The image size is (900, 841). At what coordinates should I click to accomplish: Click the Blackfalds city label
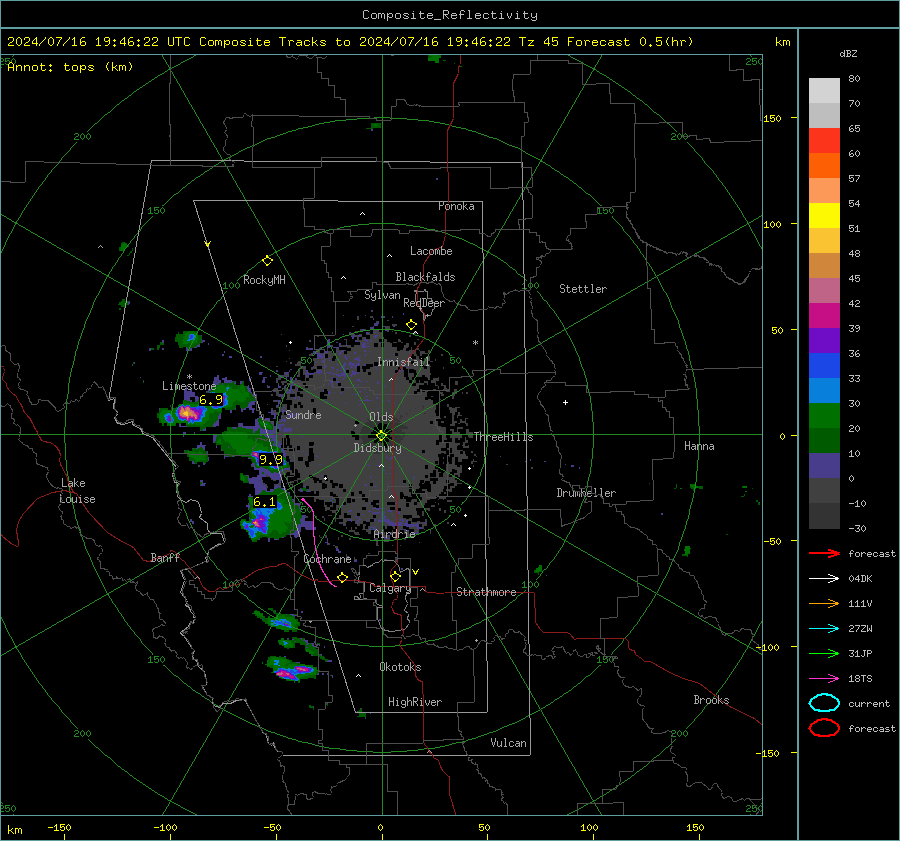(425, 277)
